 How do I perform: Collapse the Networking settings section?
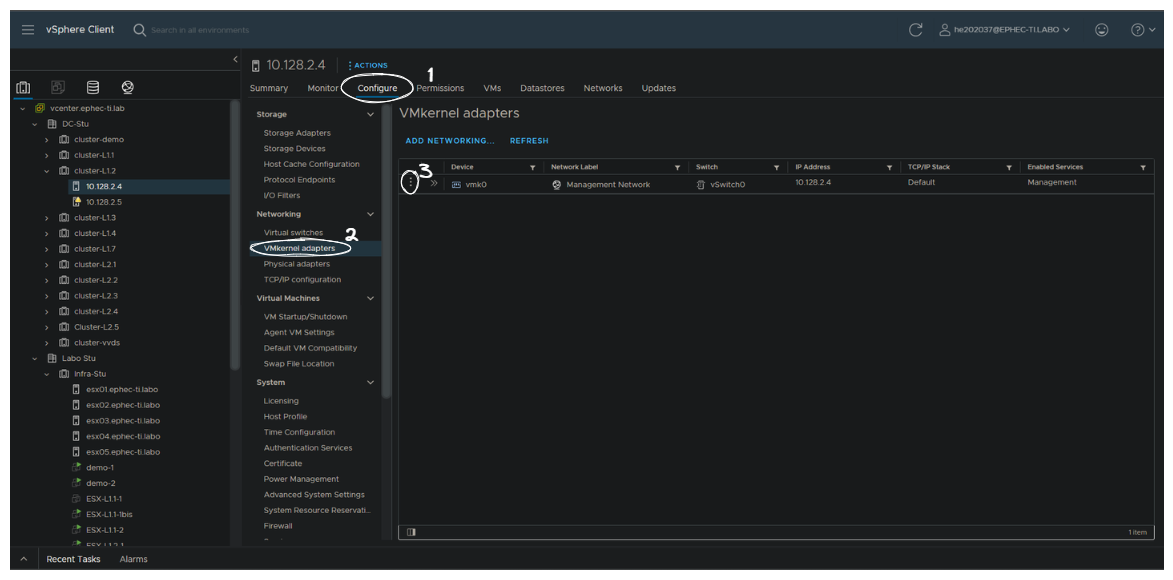tap(370, 214)
